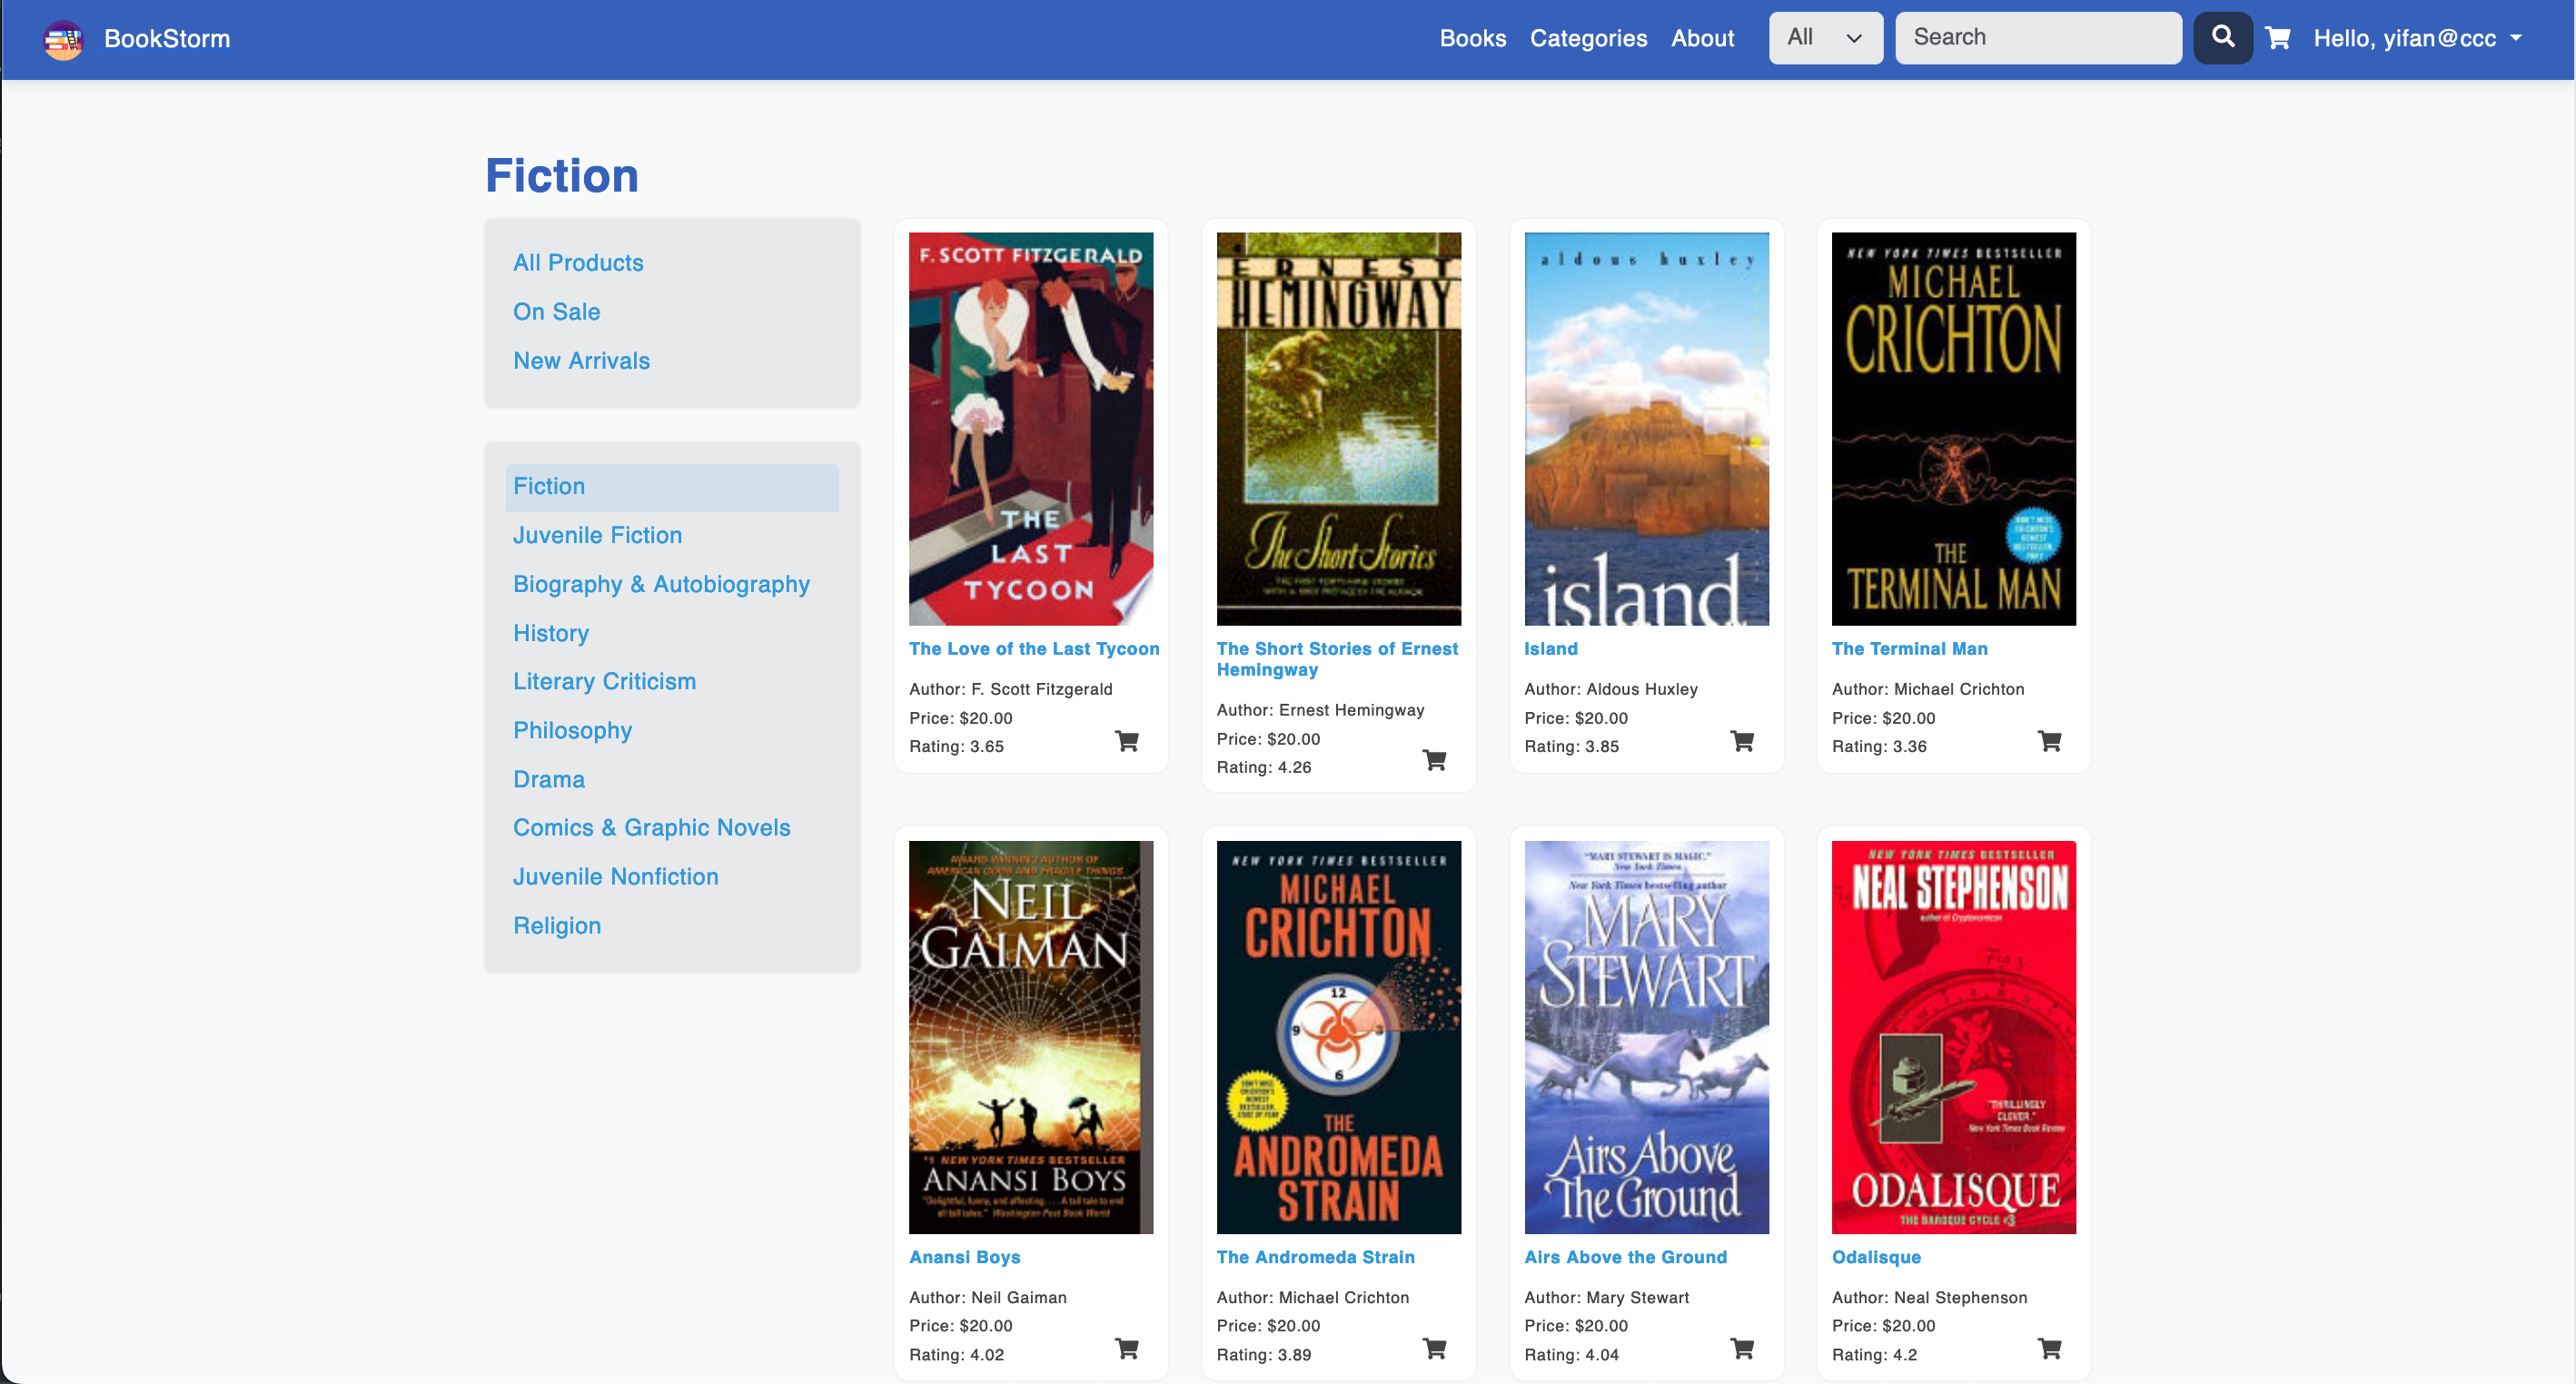Select On Sale in sidebar
The width and height of the screenshot is (2576, 1384).
[x=556, y=312]
